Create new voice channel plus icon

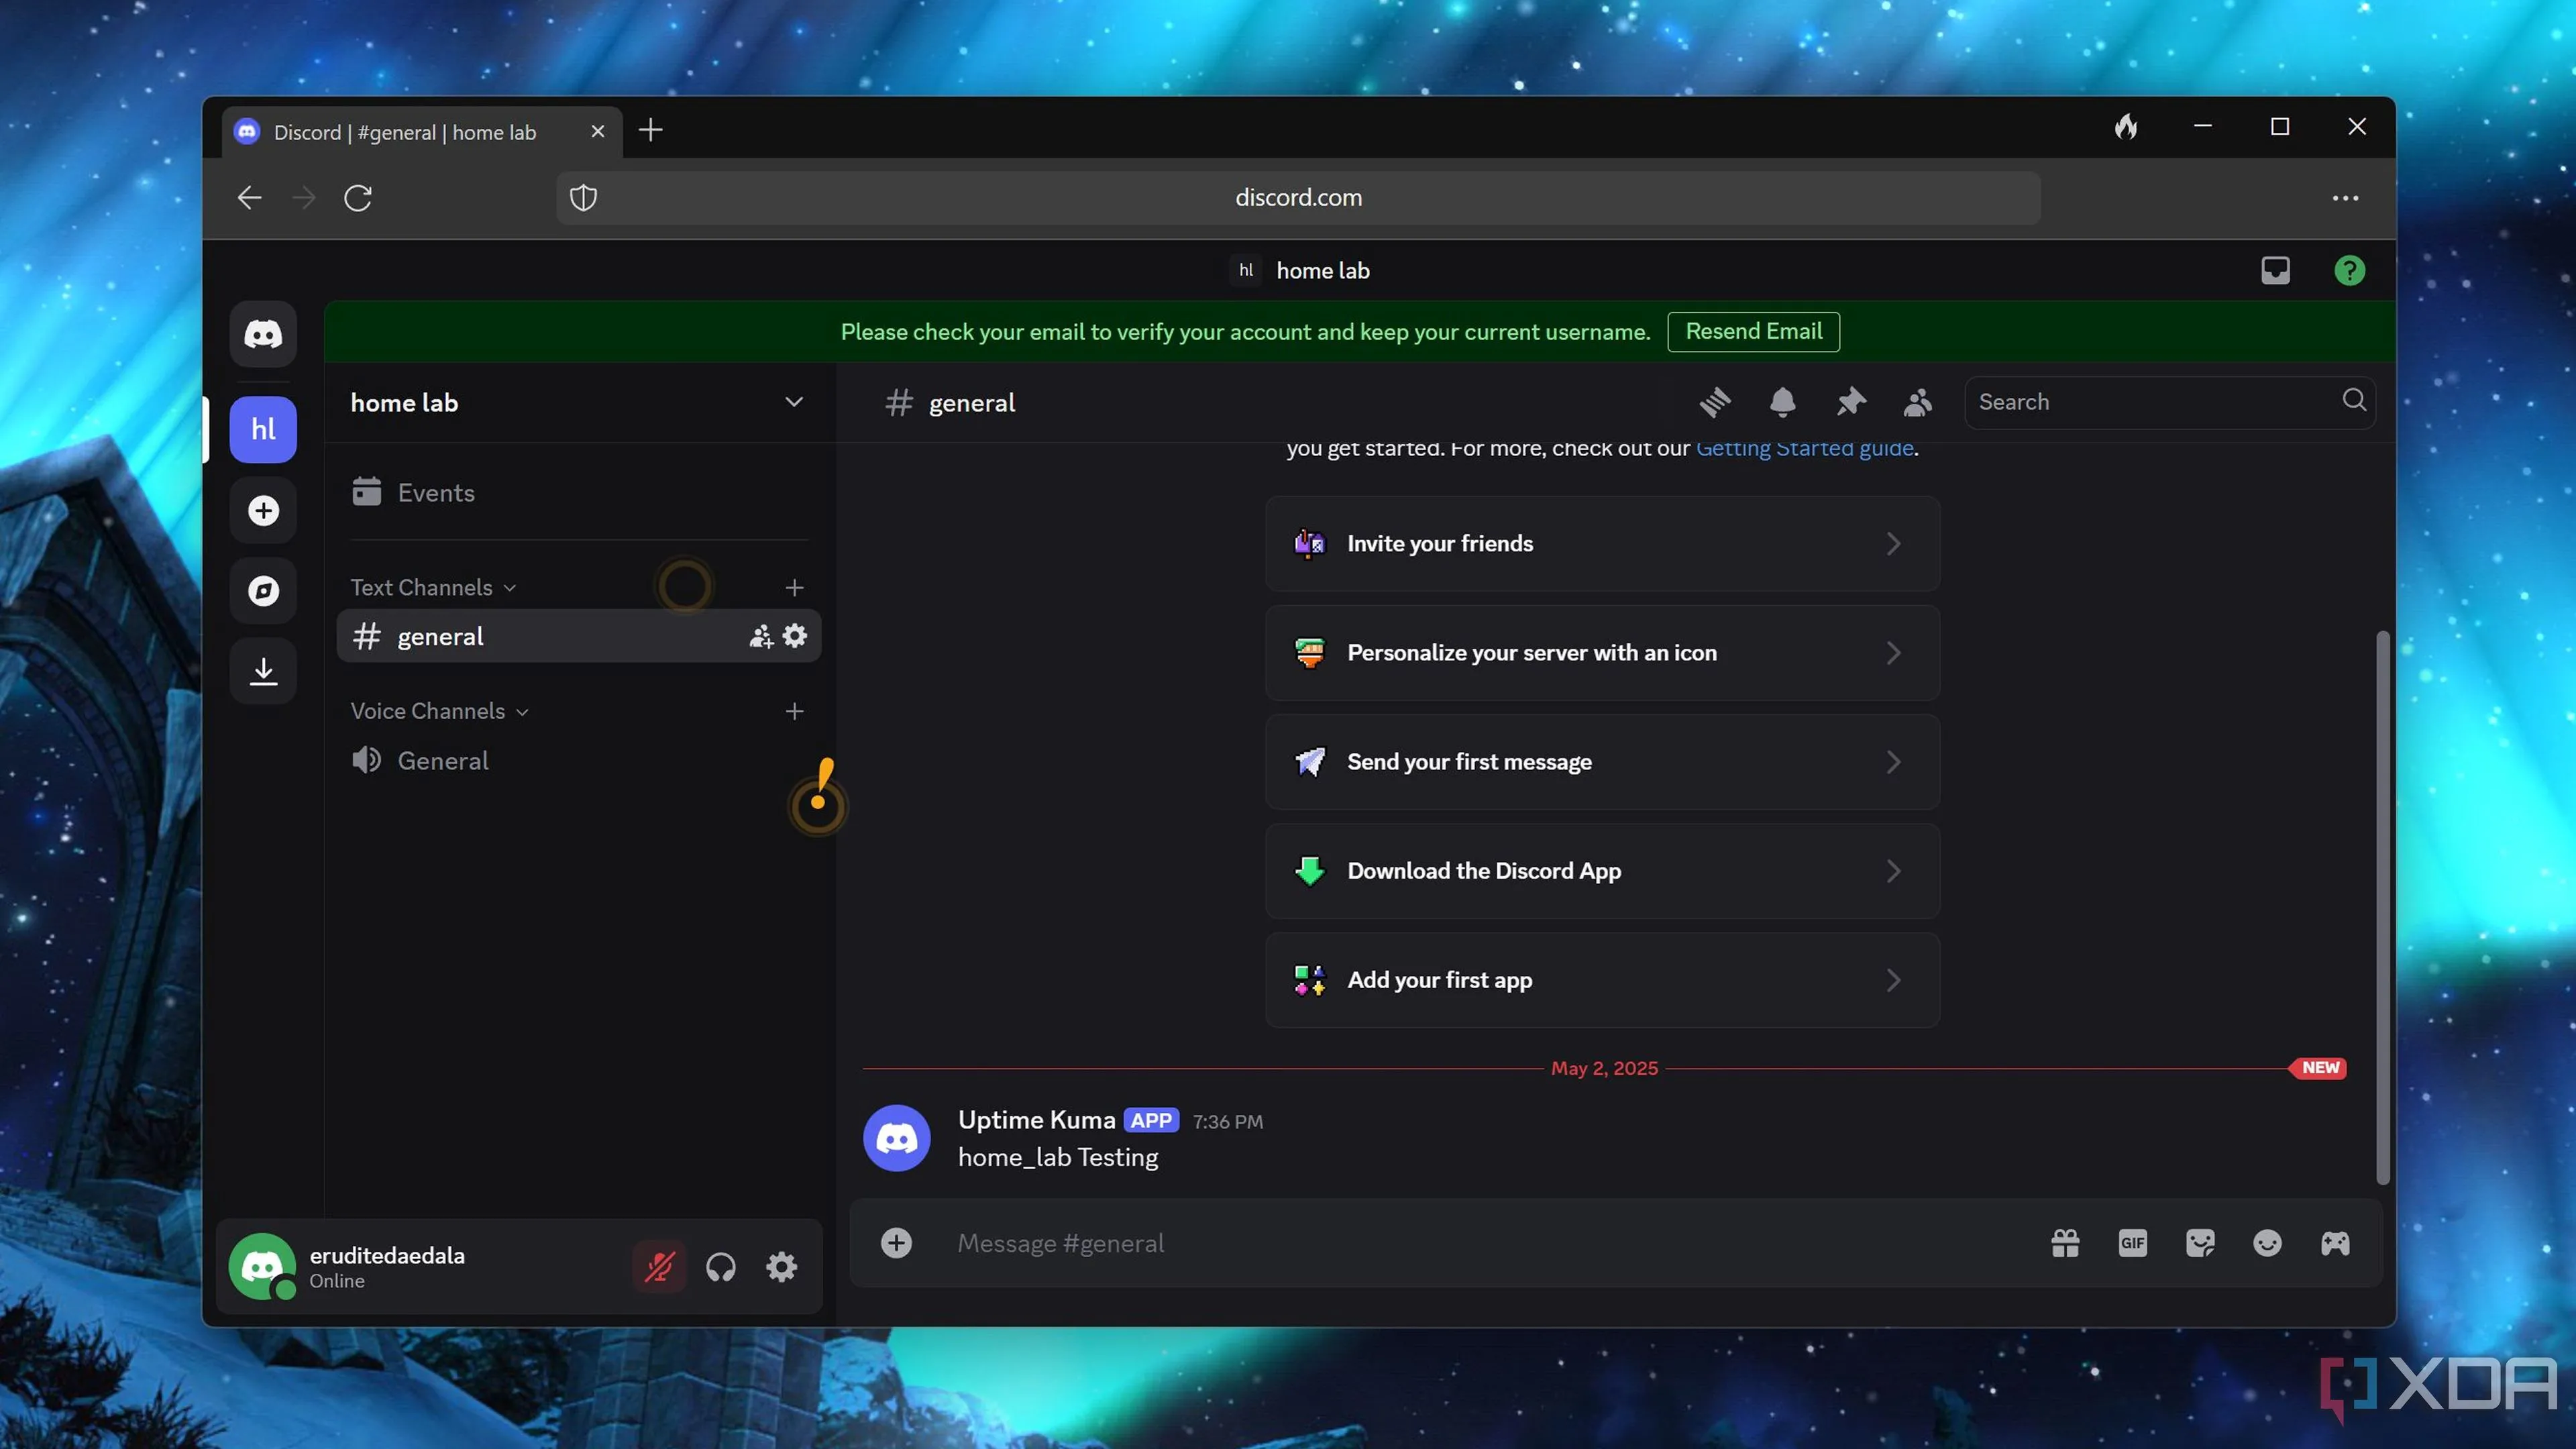pos(795,711)
